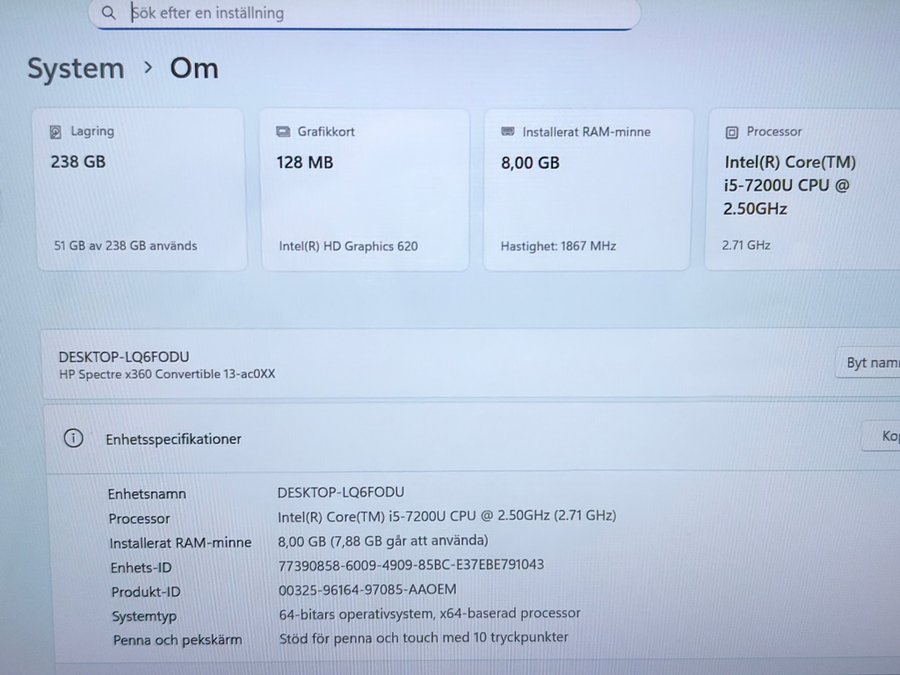
Task: Click the Processor chip icon
Action: click(x=732, y=132)
